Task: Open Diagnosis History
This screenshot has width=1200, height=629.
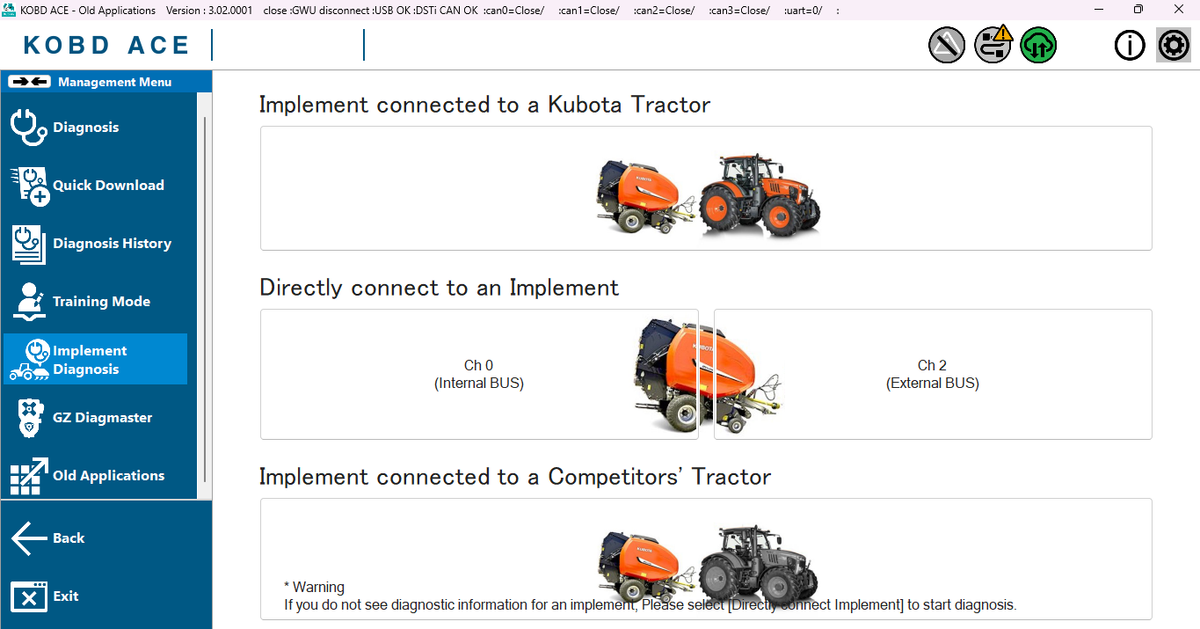Action: pos(95,243)
